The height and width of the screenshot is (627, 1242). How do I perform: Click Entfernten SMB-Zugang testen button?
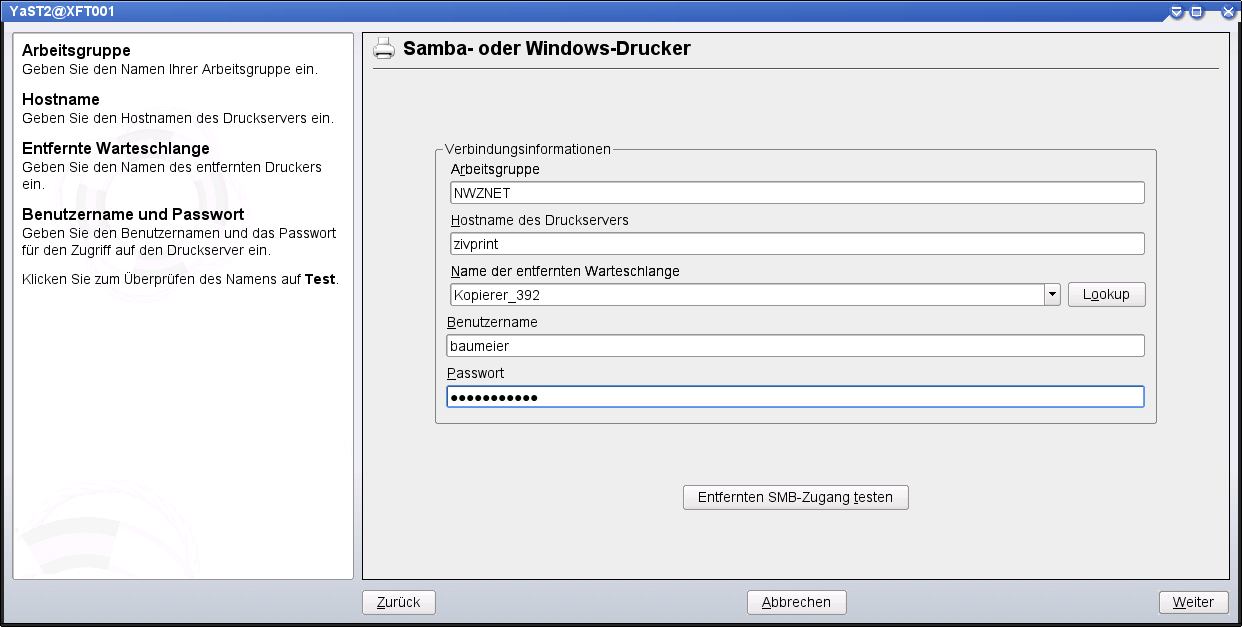[x=795, y=497]
